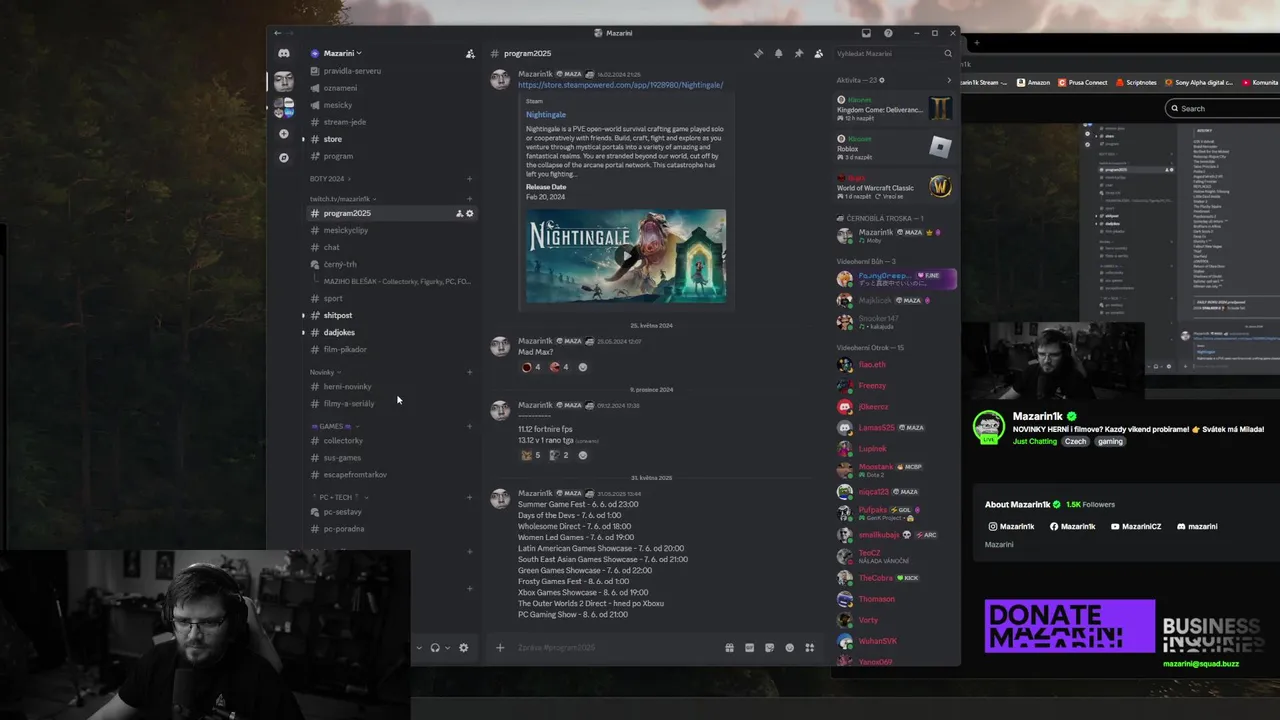The image size is (1280, 720).
Task: Open the Amazon bookmark in browser
Action: 1033,83
